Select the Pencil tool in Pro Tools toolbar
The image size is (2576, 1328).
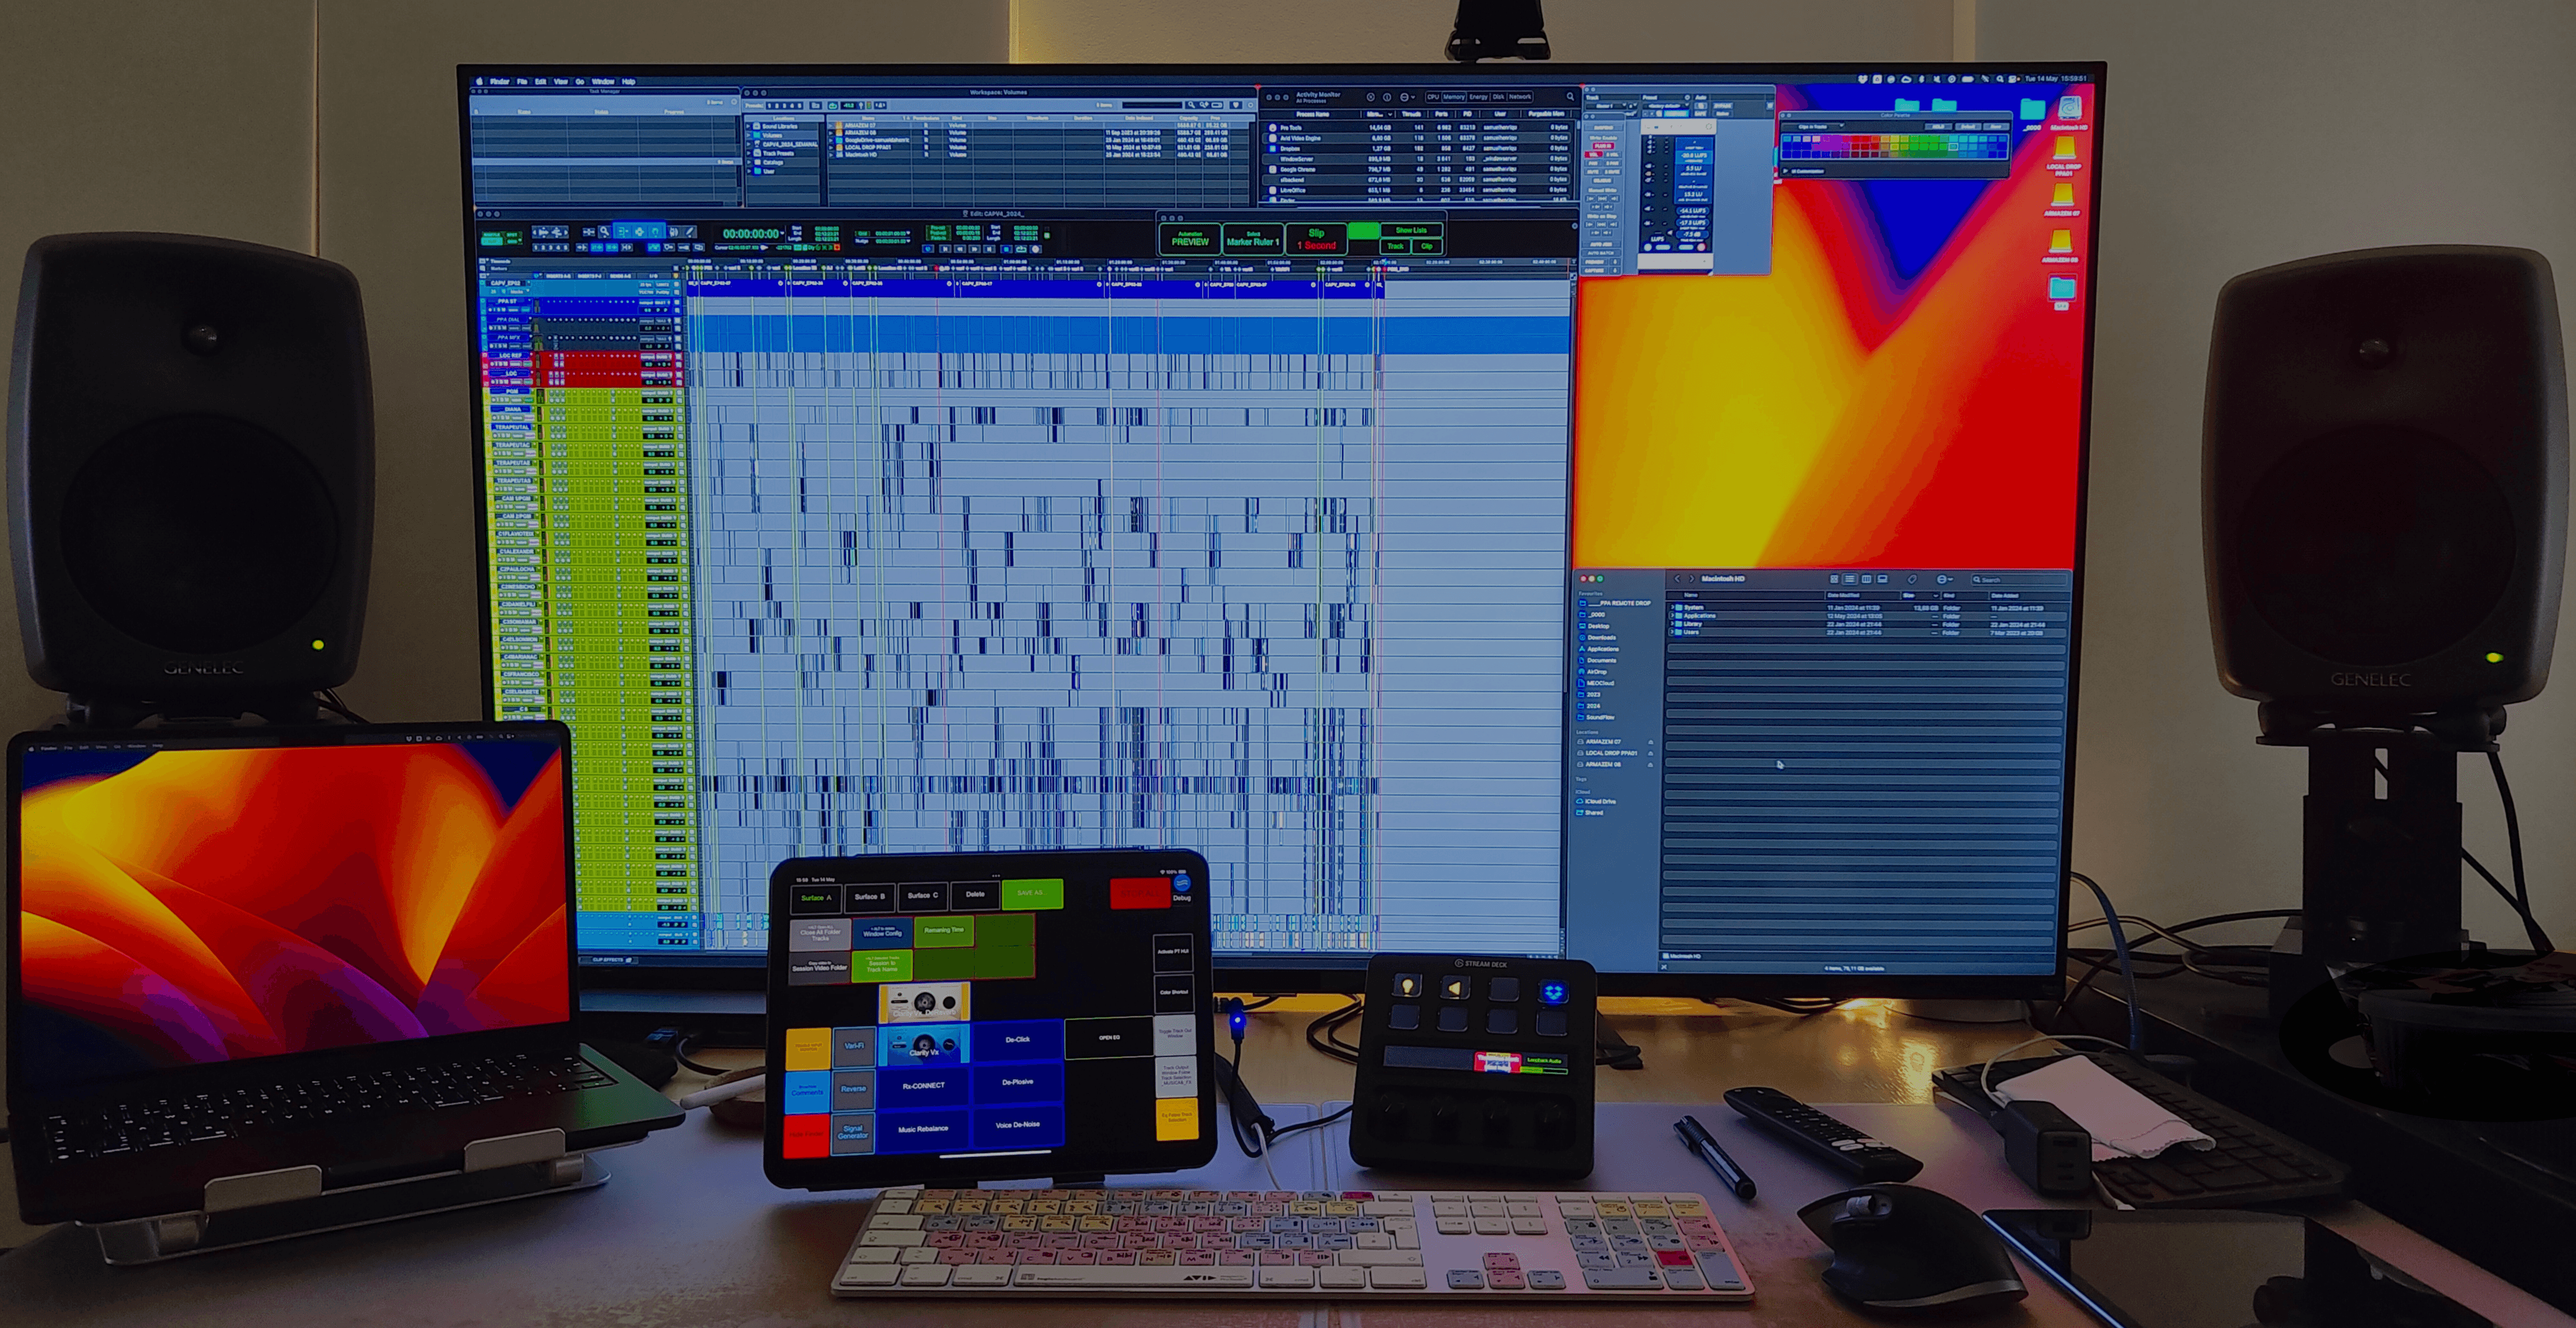coord(689,232)
